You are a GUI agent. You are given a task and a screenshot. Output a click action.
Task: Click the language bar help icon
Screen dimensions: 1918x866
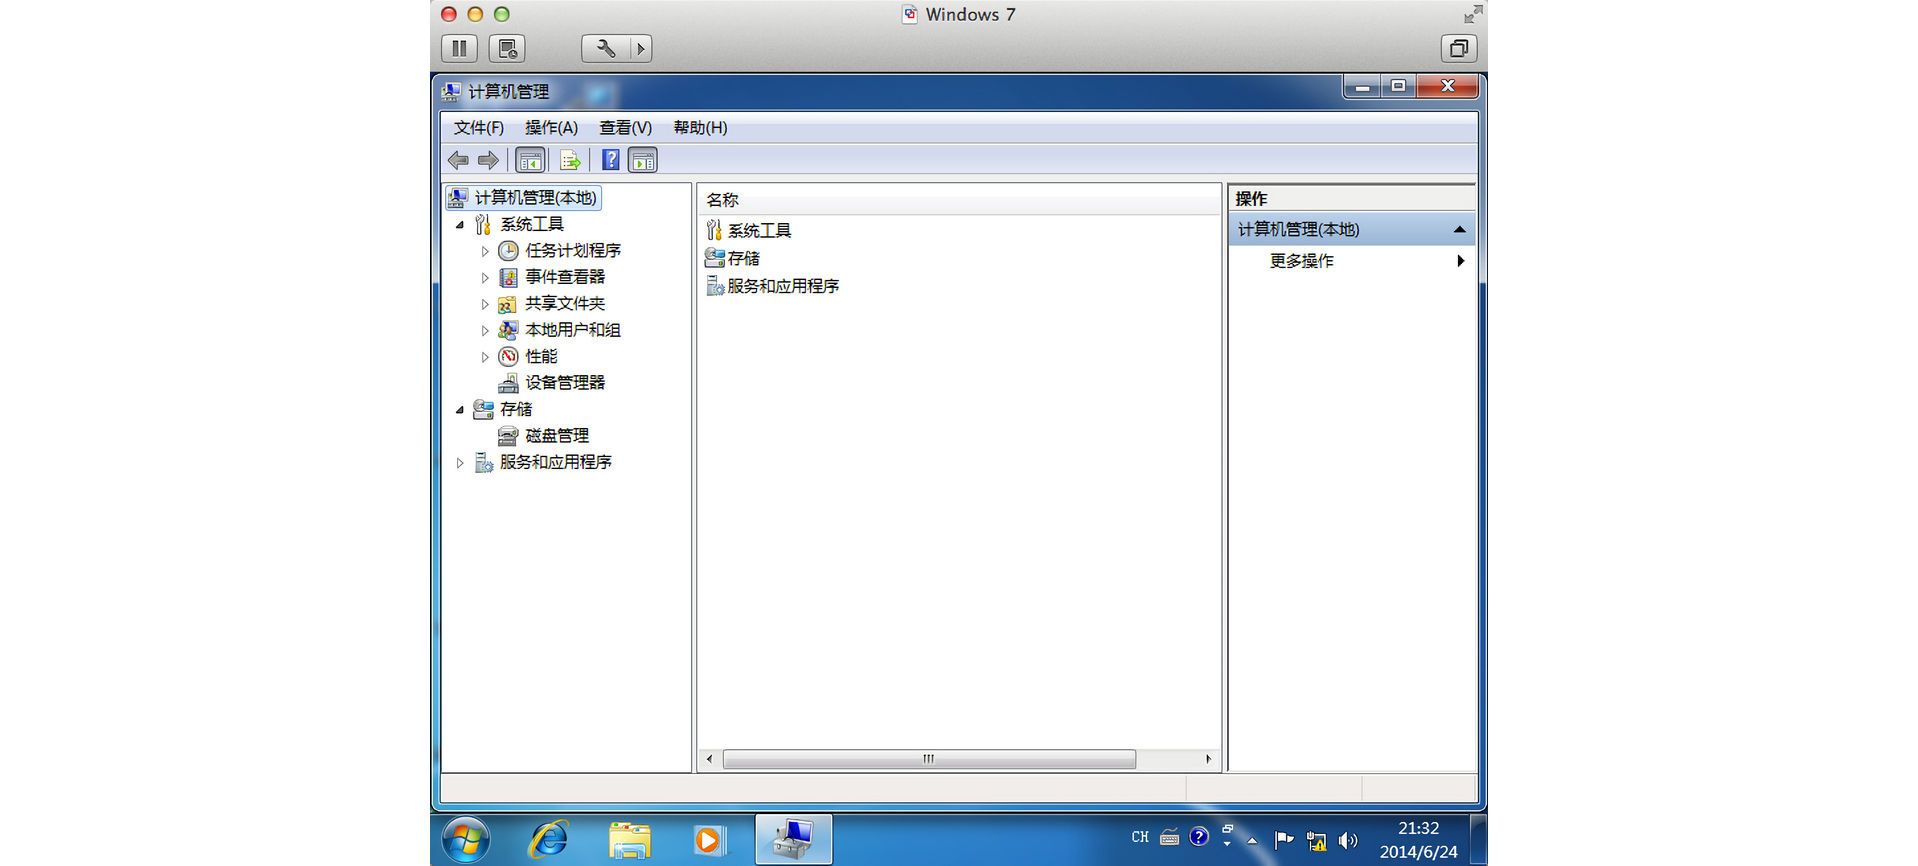tap(1198, 837)
